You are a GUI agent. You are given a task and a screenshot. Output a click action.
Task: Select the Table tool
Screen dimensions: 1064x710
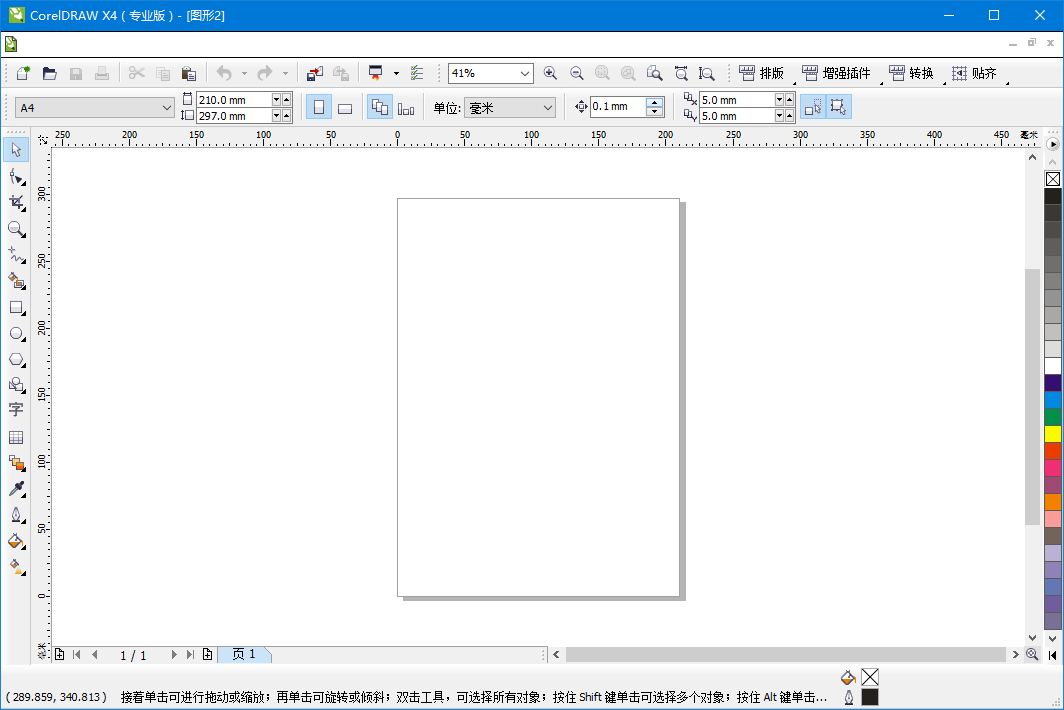point(16,437)
